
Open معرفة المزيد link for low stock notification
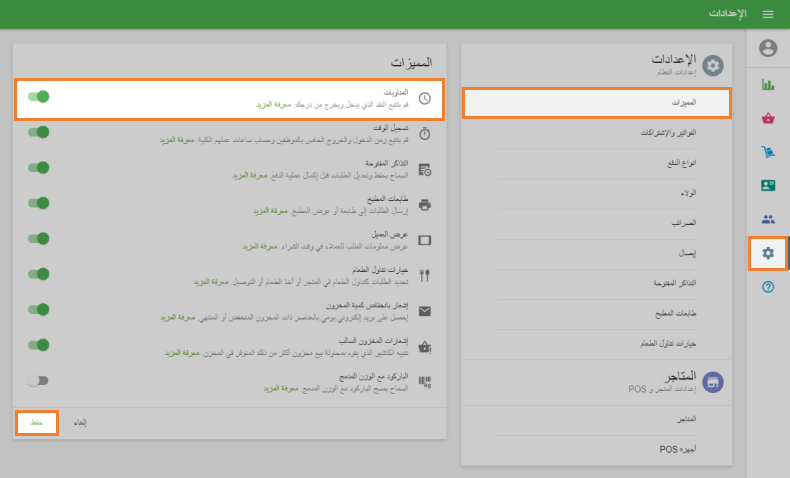click(x=178, y=318)
